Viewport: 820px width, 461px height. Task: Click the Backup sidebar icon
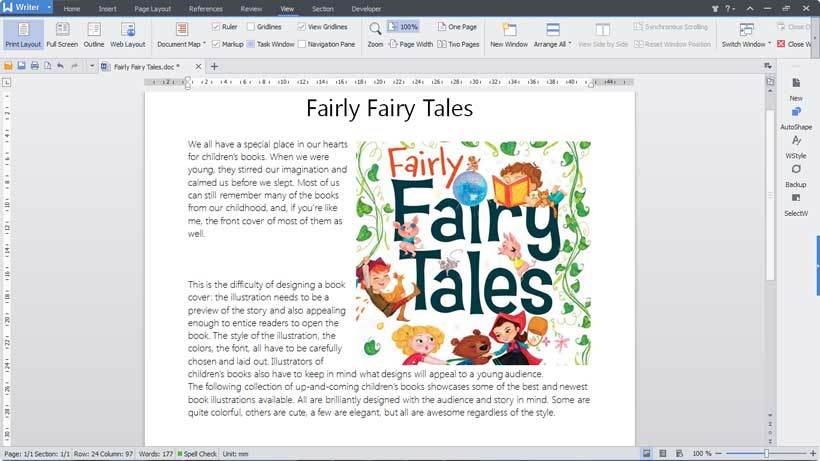coord(796,169)
